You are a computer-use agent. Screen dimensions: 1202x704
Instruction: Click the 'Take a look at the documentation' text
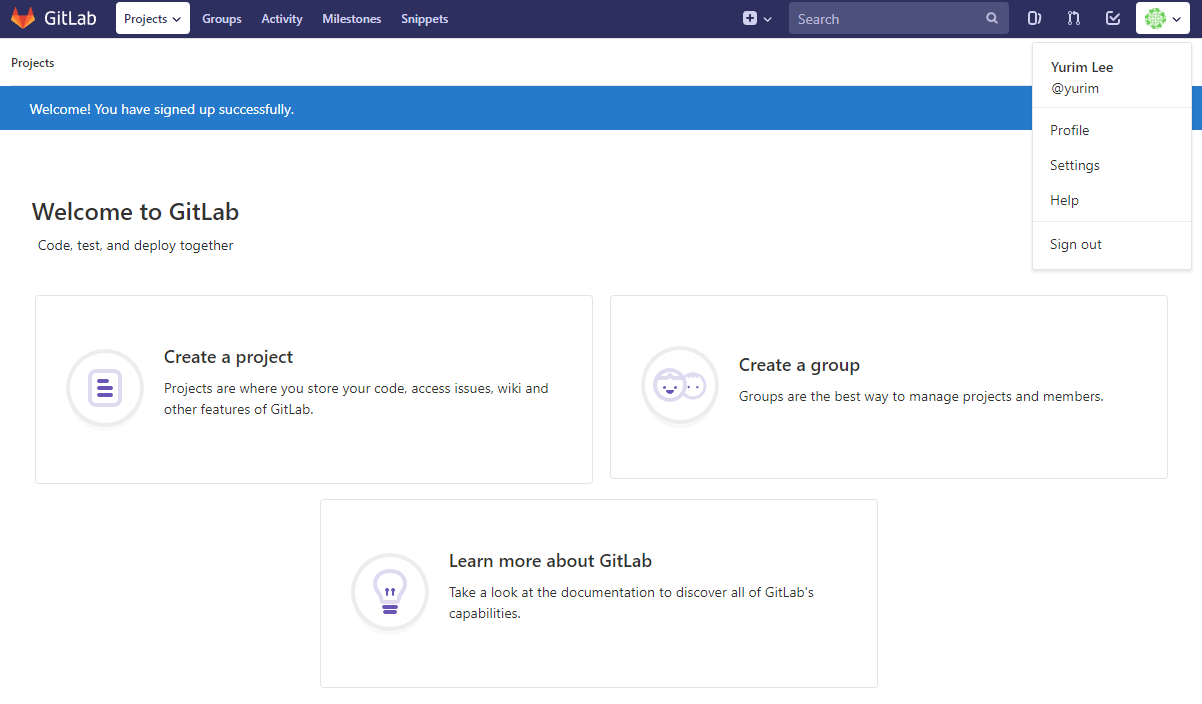(631, 602)
